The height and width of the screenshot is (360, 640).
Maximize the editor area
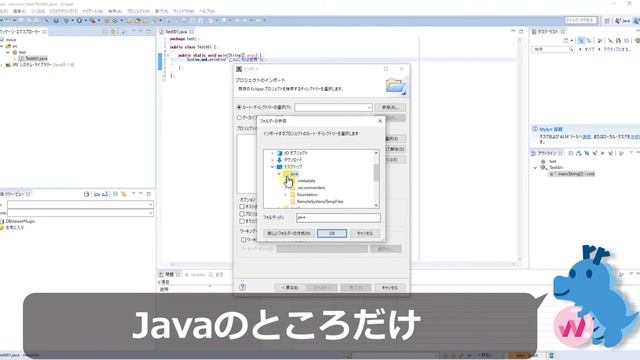pos(521,31)
